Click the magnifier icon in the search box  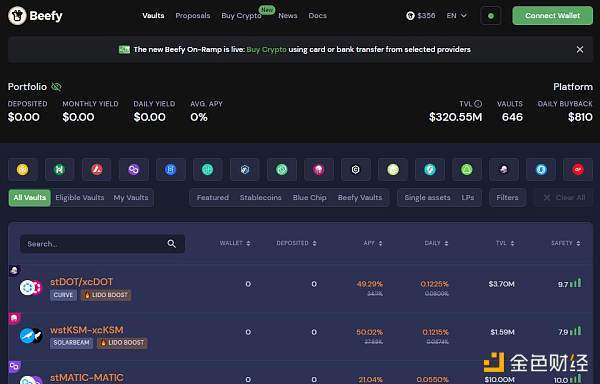pos(171,244)
